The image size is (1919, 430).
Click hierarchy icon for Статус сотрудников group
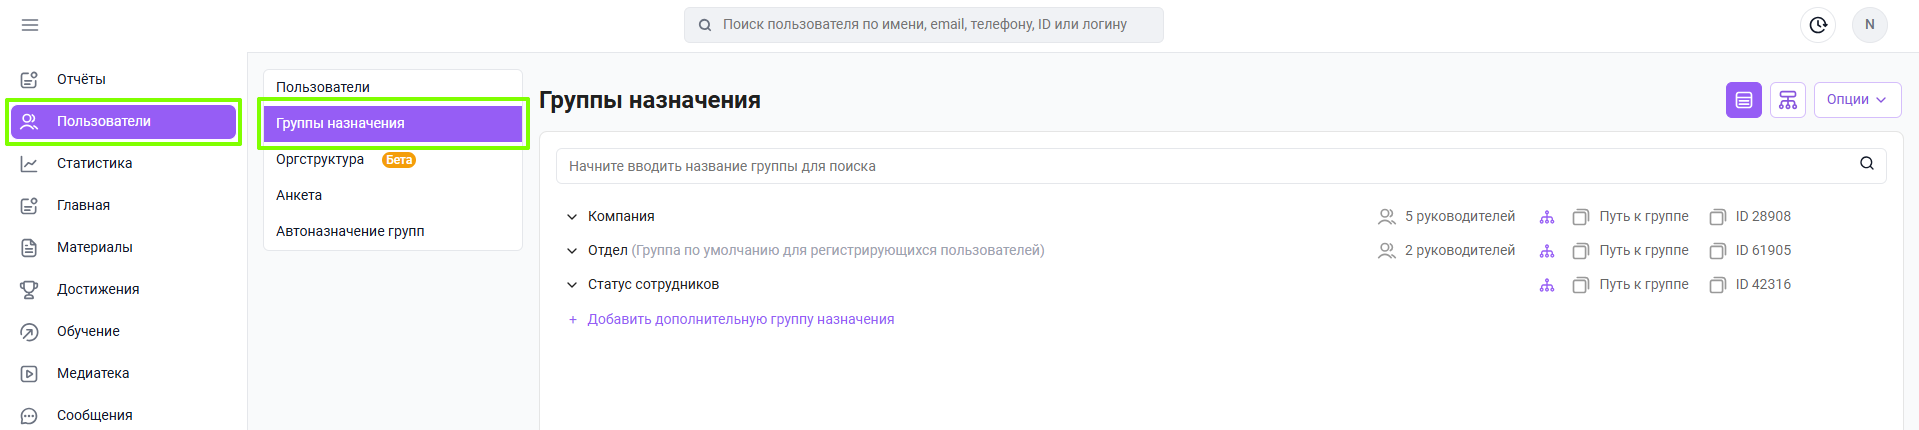pyautogui.click(x=1547, y=285)
